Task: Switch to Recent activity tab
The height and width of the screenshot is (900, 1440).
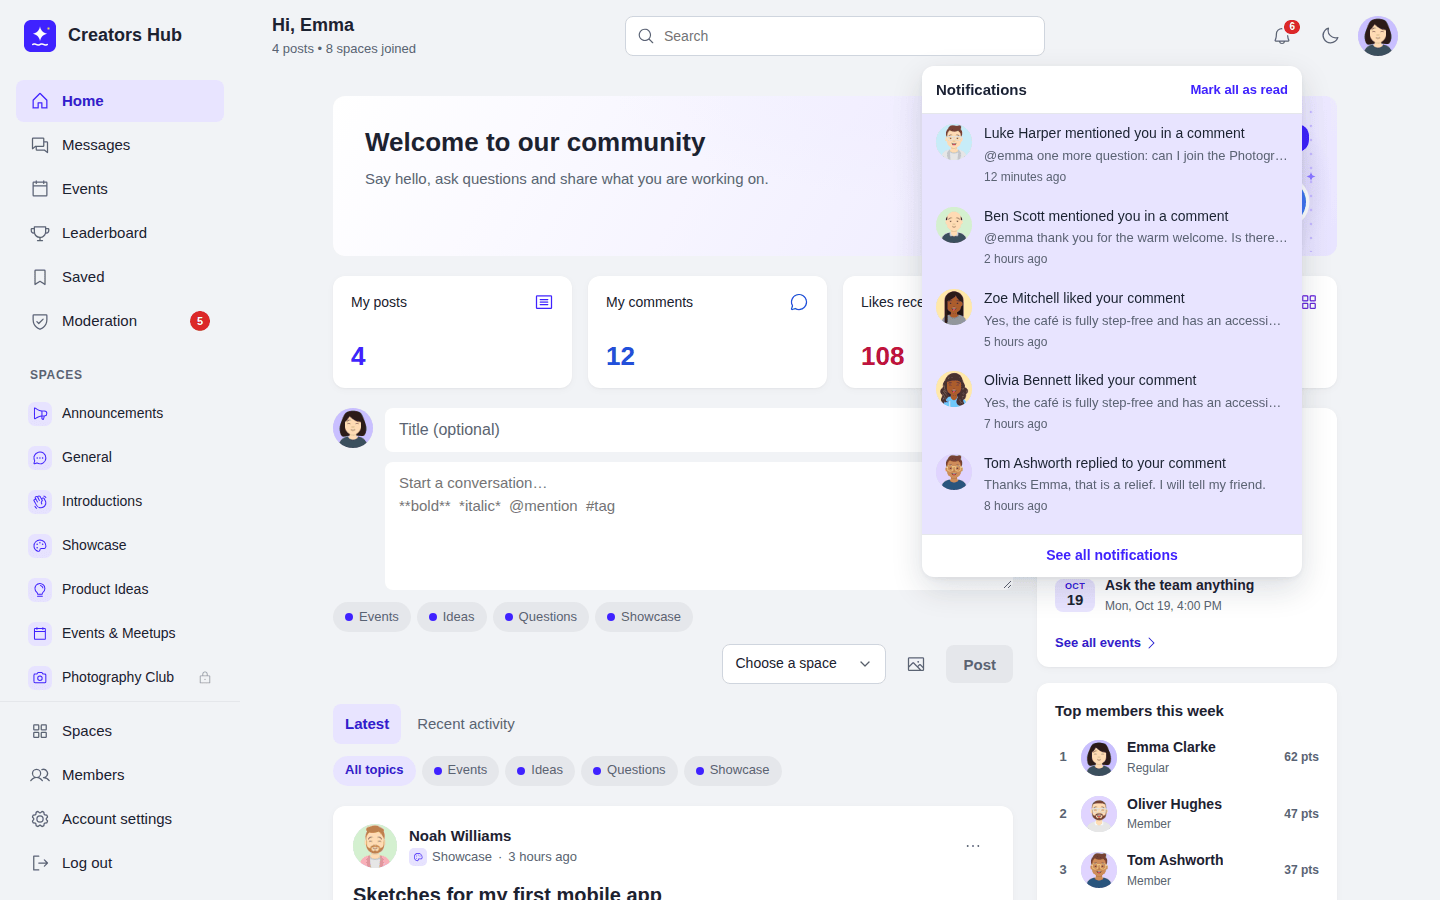Action: [x=466, y=724]
